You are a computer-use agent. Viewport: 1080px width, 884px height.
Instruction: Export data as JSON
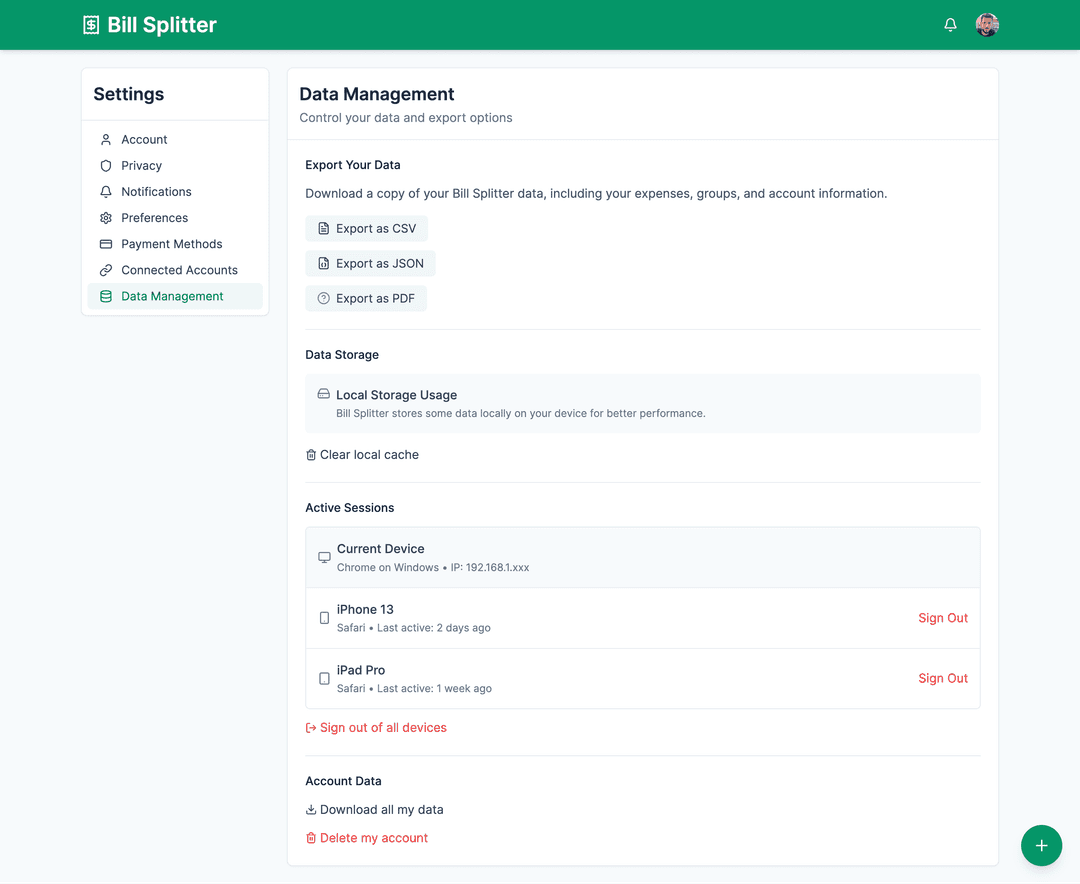click(370, 264)
